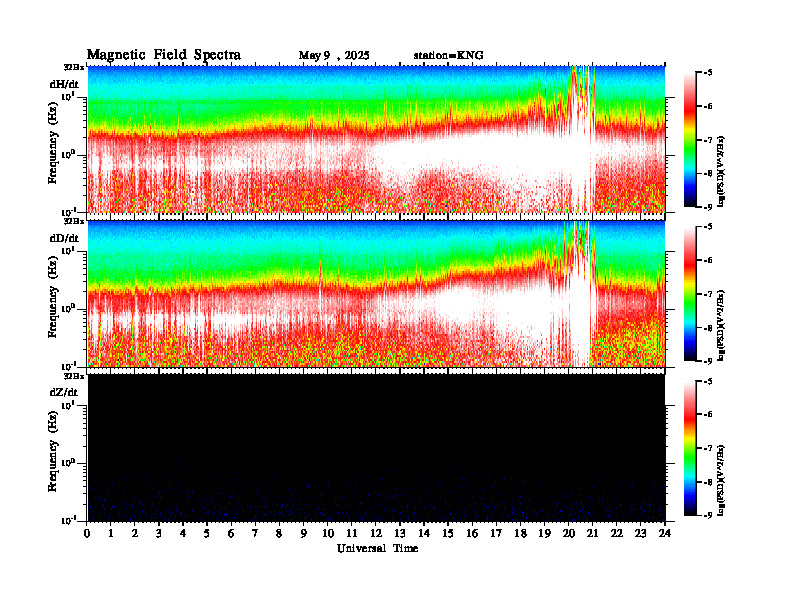This screenshot has height=612, width=792.
Task: Click the hour 12 tick label
Action: [x=376, y=533]
